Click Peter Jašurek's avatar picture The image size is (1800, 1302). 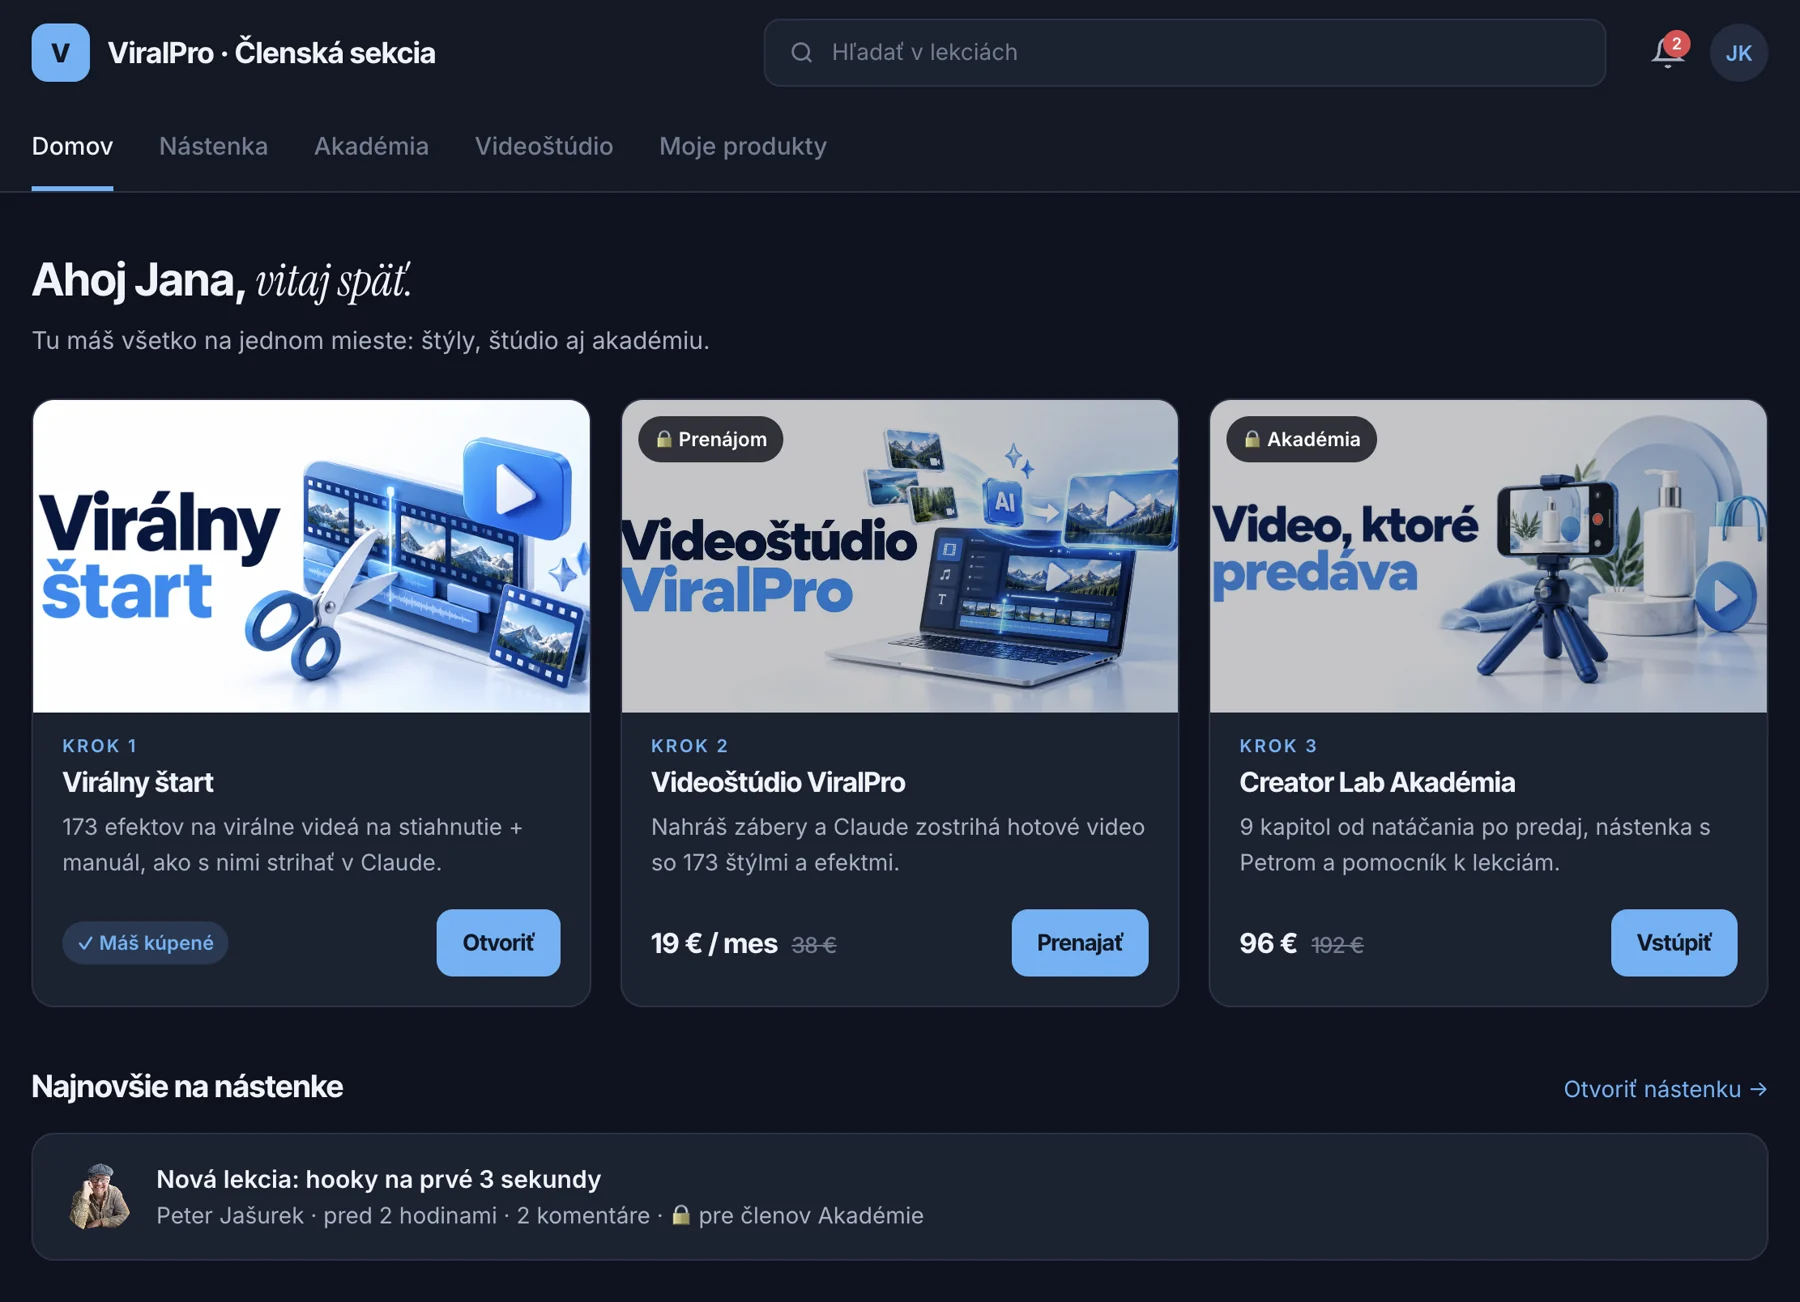tap(100, 1196)
